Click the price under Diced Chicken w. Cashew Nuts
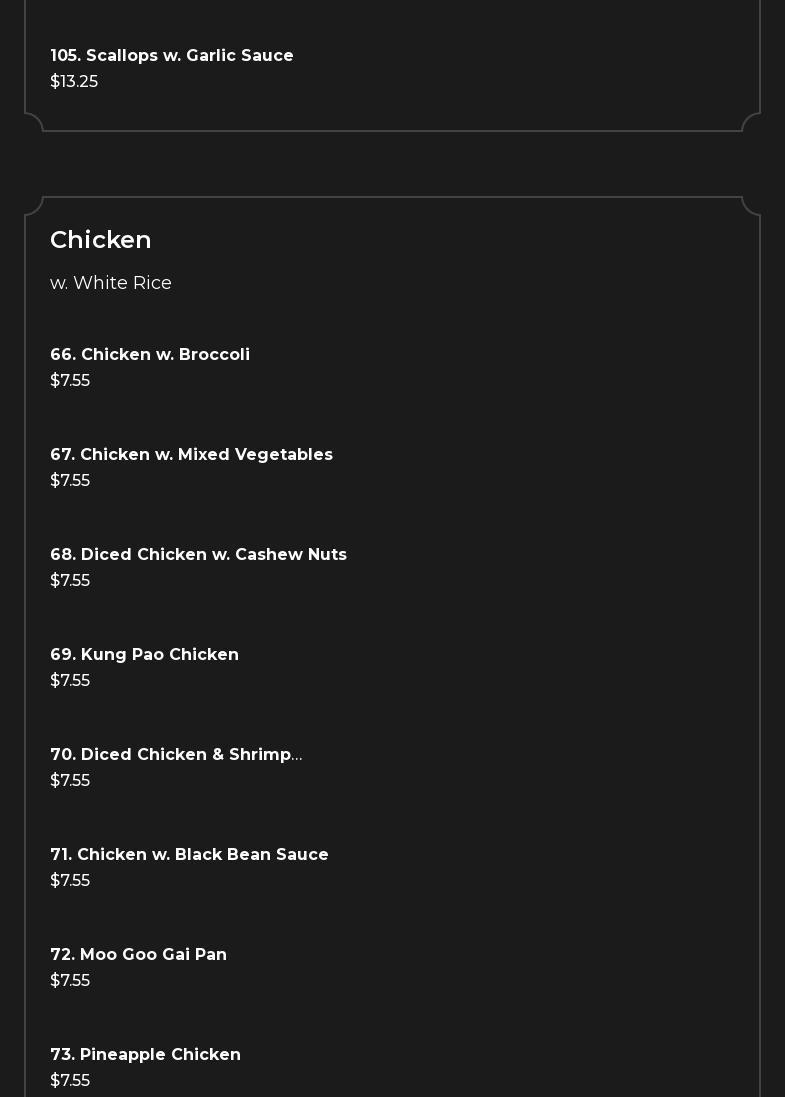785x1097 pixels. coord(70,580)
